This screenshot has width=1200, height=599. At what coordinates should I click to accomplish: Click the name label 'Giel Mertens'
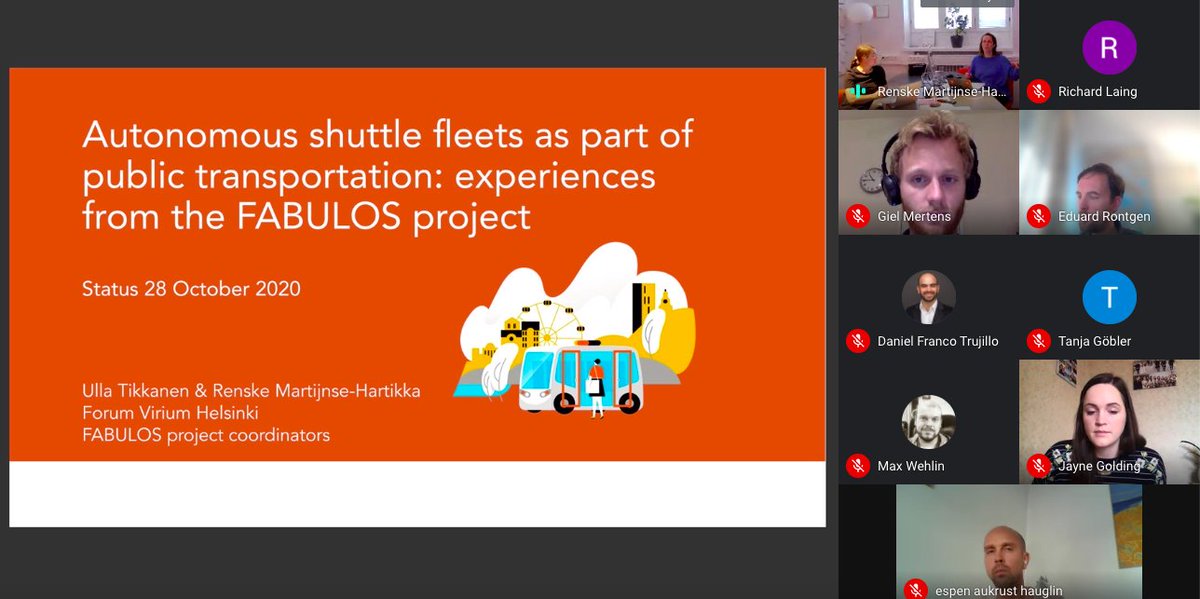coord(914,216)
